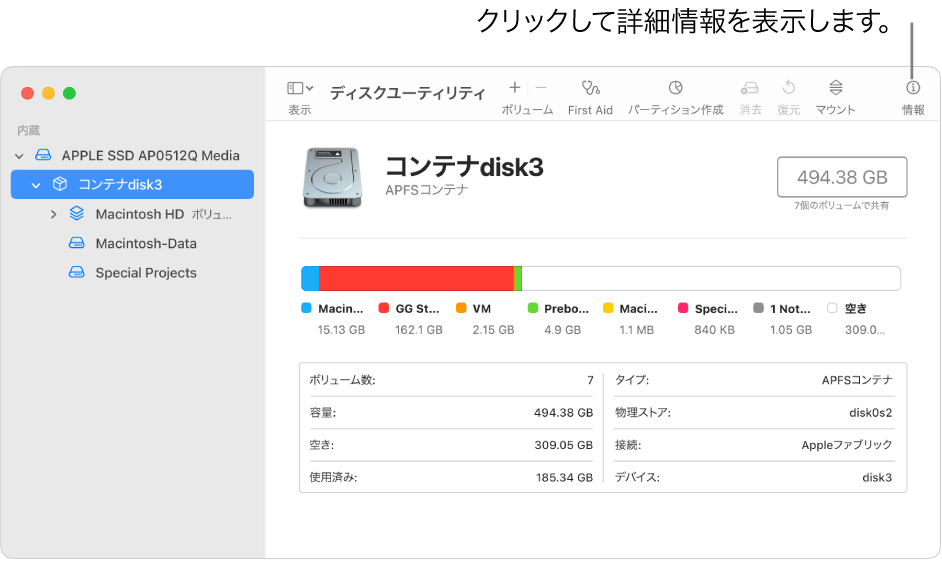Click the orange VM legend swatch

click(x=461, y=308)
